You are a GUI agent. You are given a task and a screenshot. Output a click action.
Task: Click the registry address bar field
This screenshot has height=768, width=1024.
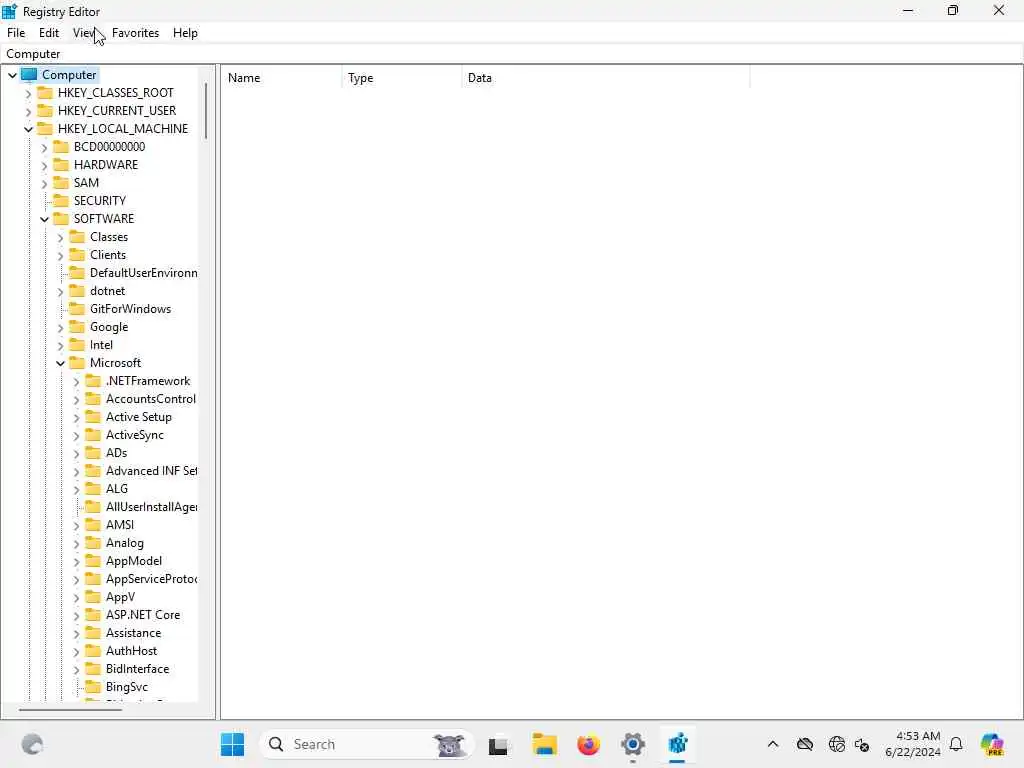click(x=512, y=54)
